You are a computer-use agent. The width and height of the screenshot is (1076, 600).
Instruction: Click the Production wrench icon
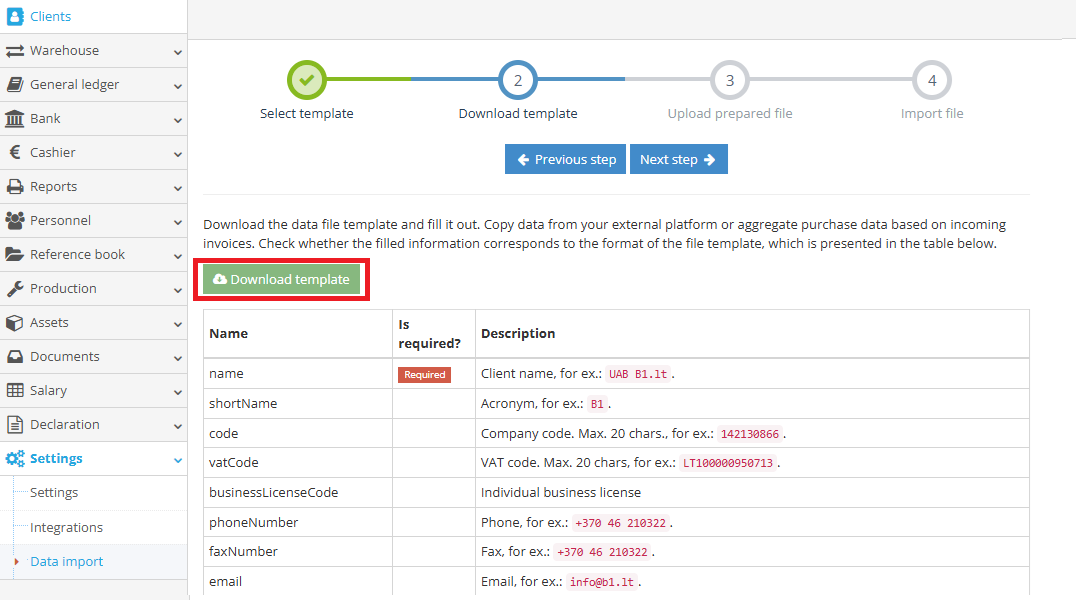[x=15, y=289]
